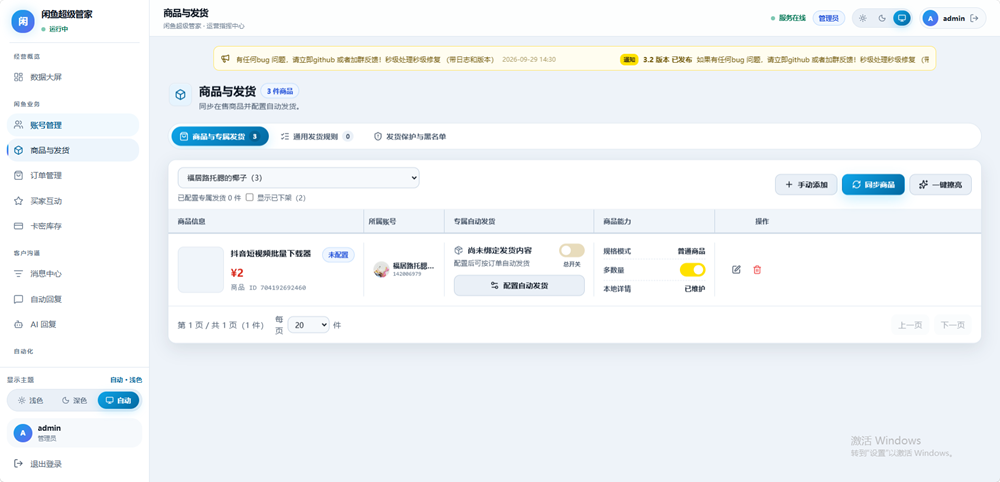Click the red delete trash icon
The width and height of the screenshot is (1000, 482).
coord(757,270)
